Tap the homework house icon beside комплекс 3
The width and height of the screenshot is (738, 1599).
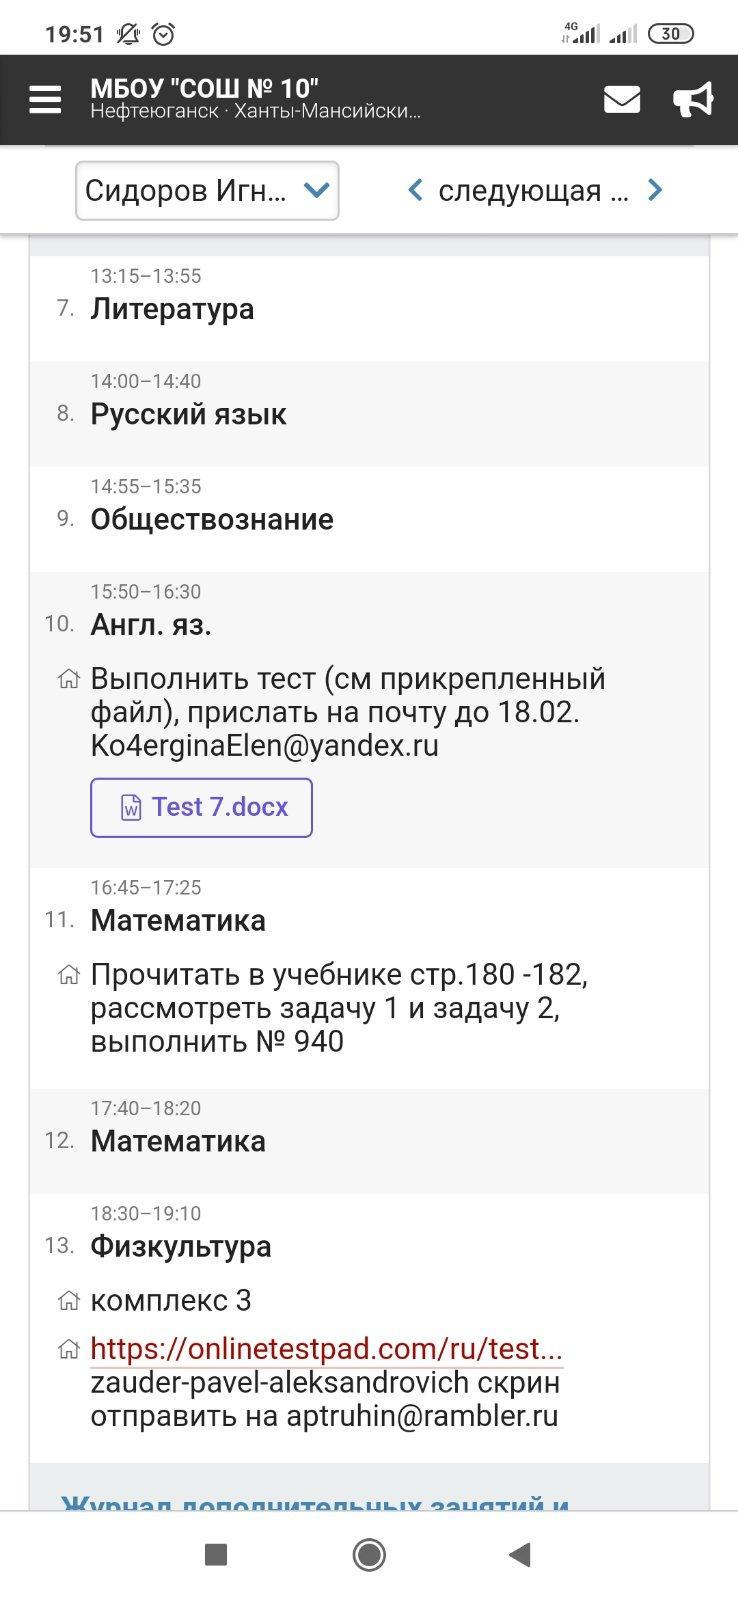(x=68, y=1301)
